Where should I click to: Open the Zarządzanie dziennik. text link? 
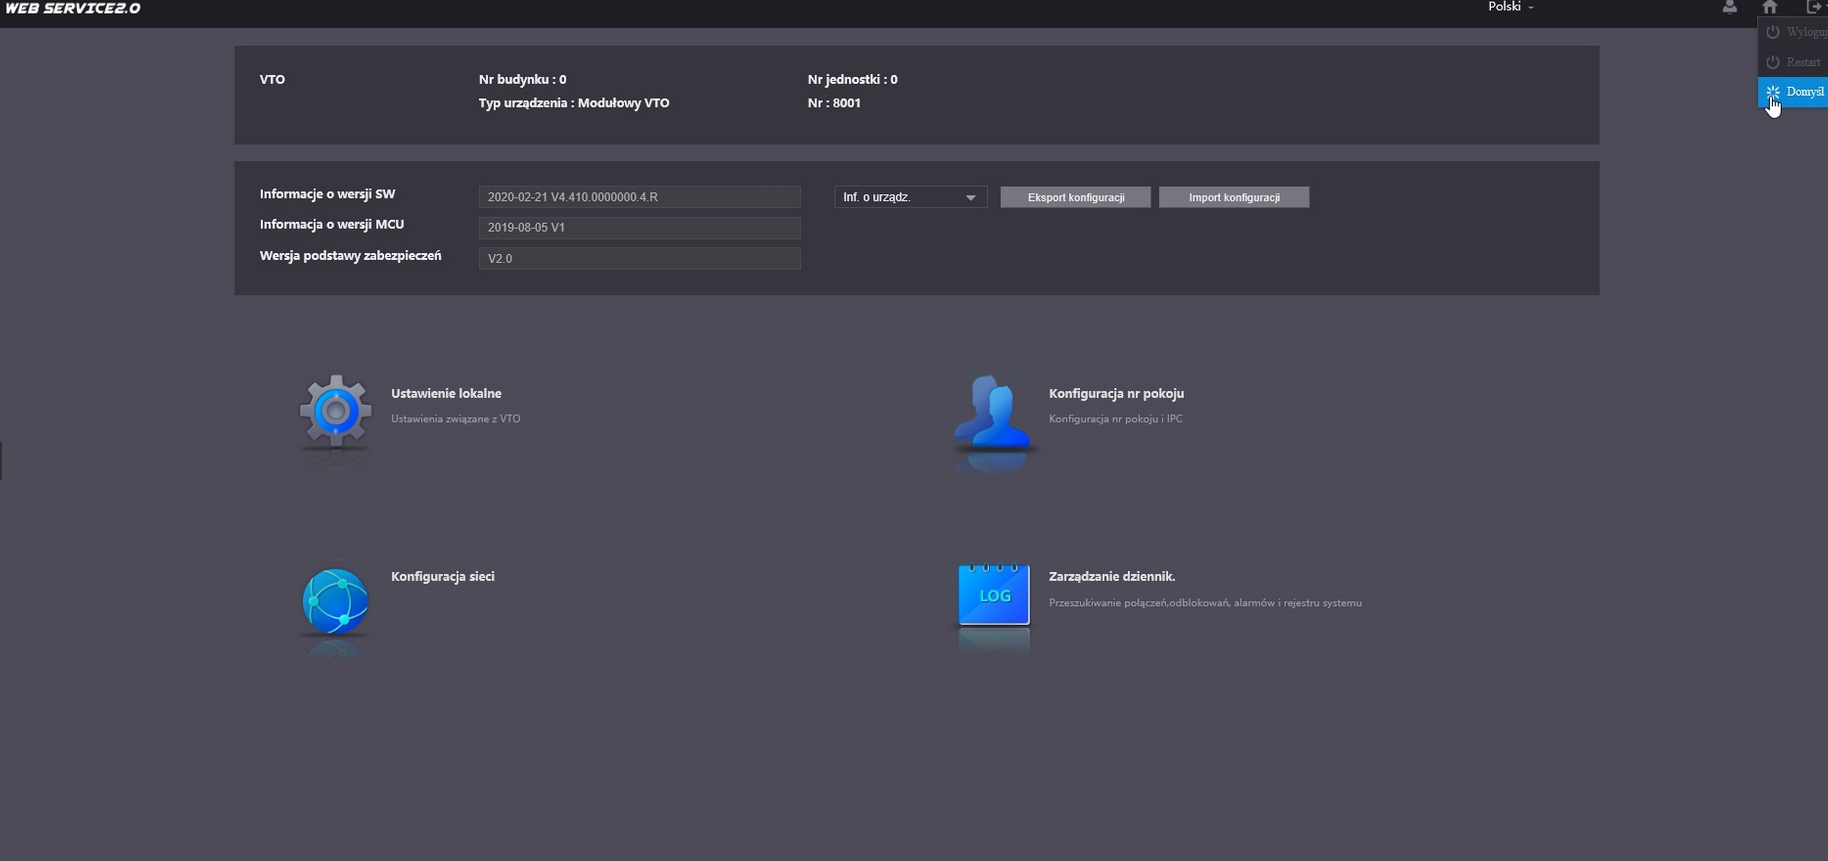tap(1111, 577)
